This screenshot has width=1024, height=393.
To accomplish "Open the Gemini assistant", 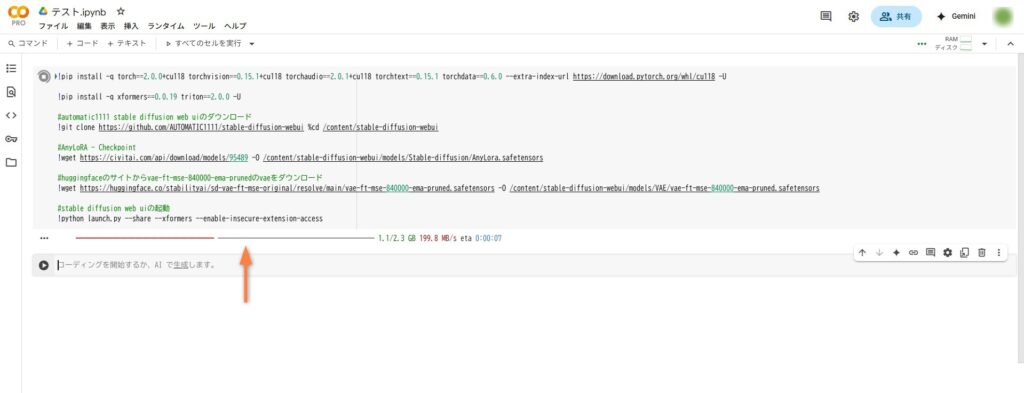I will [955, 16].
